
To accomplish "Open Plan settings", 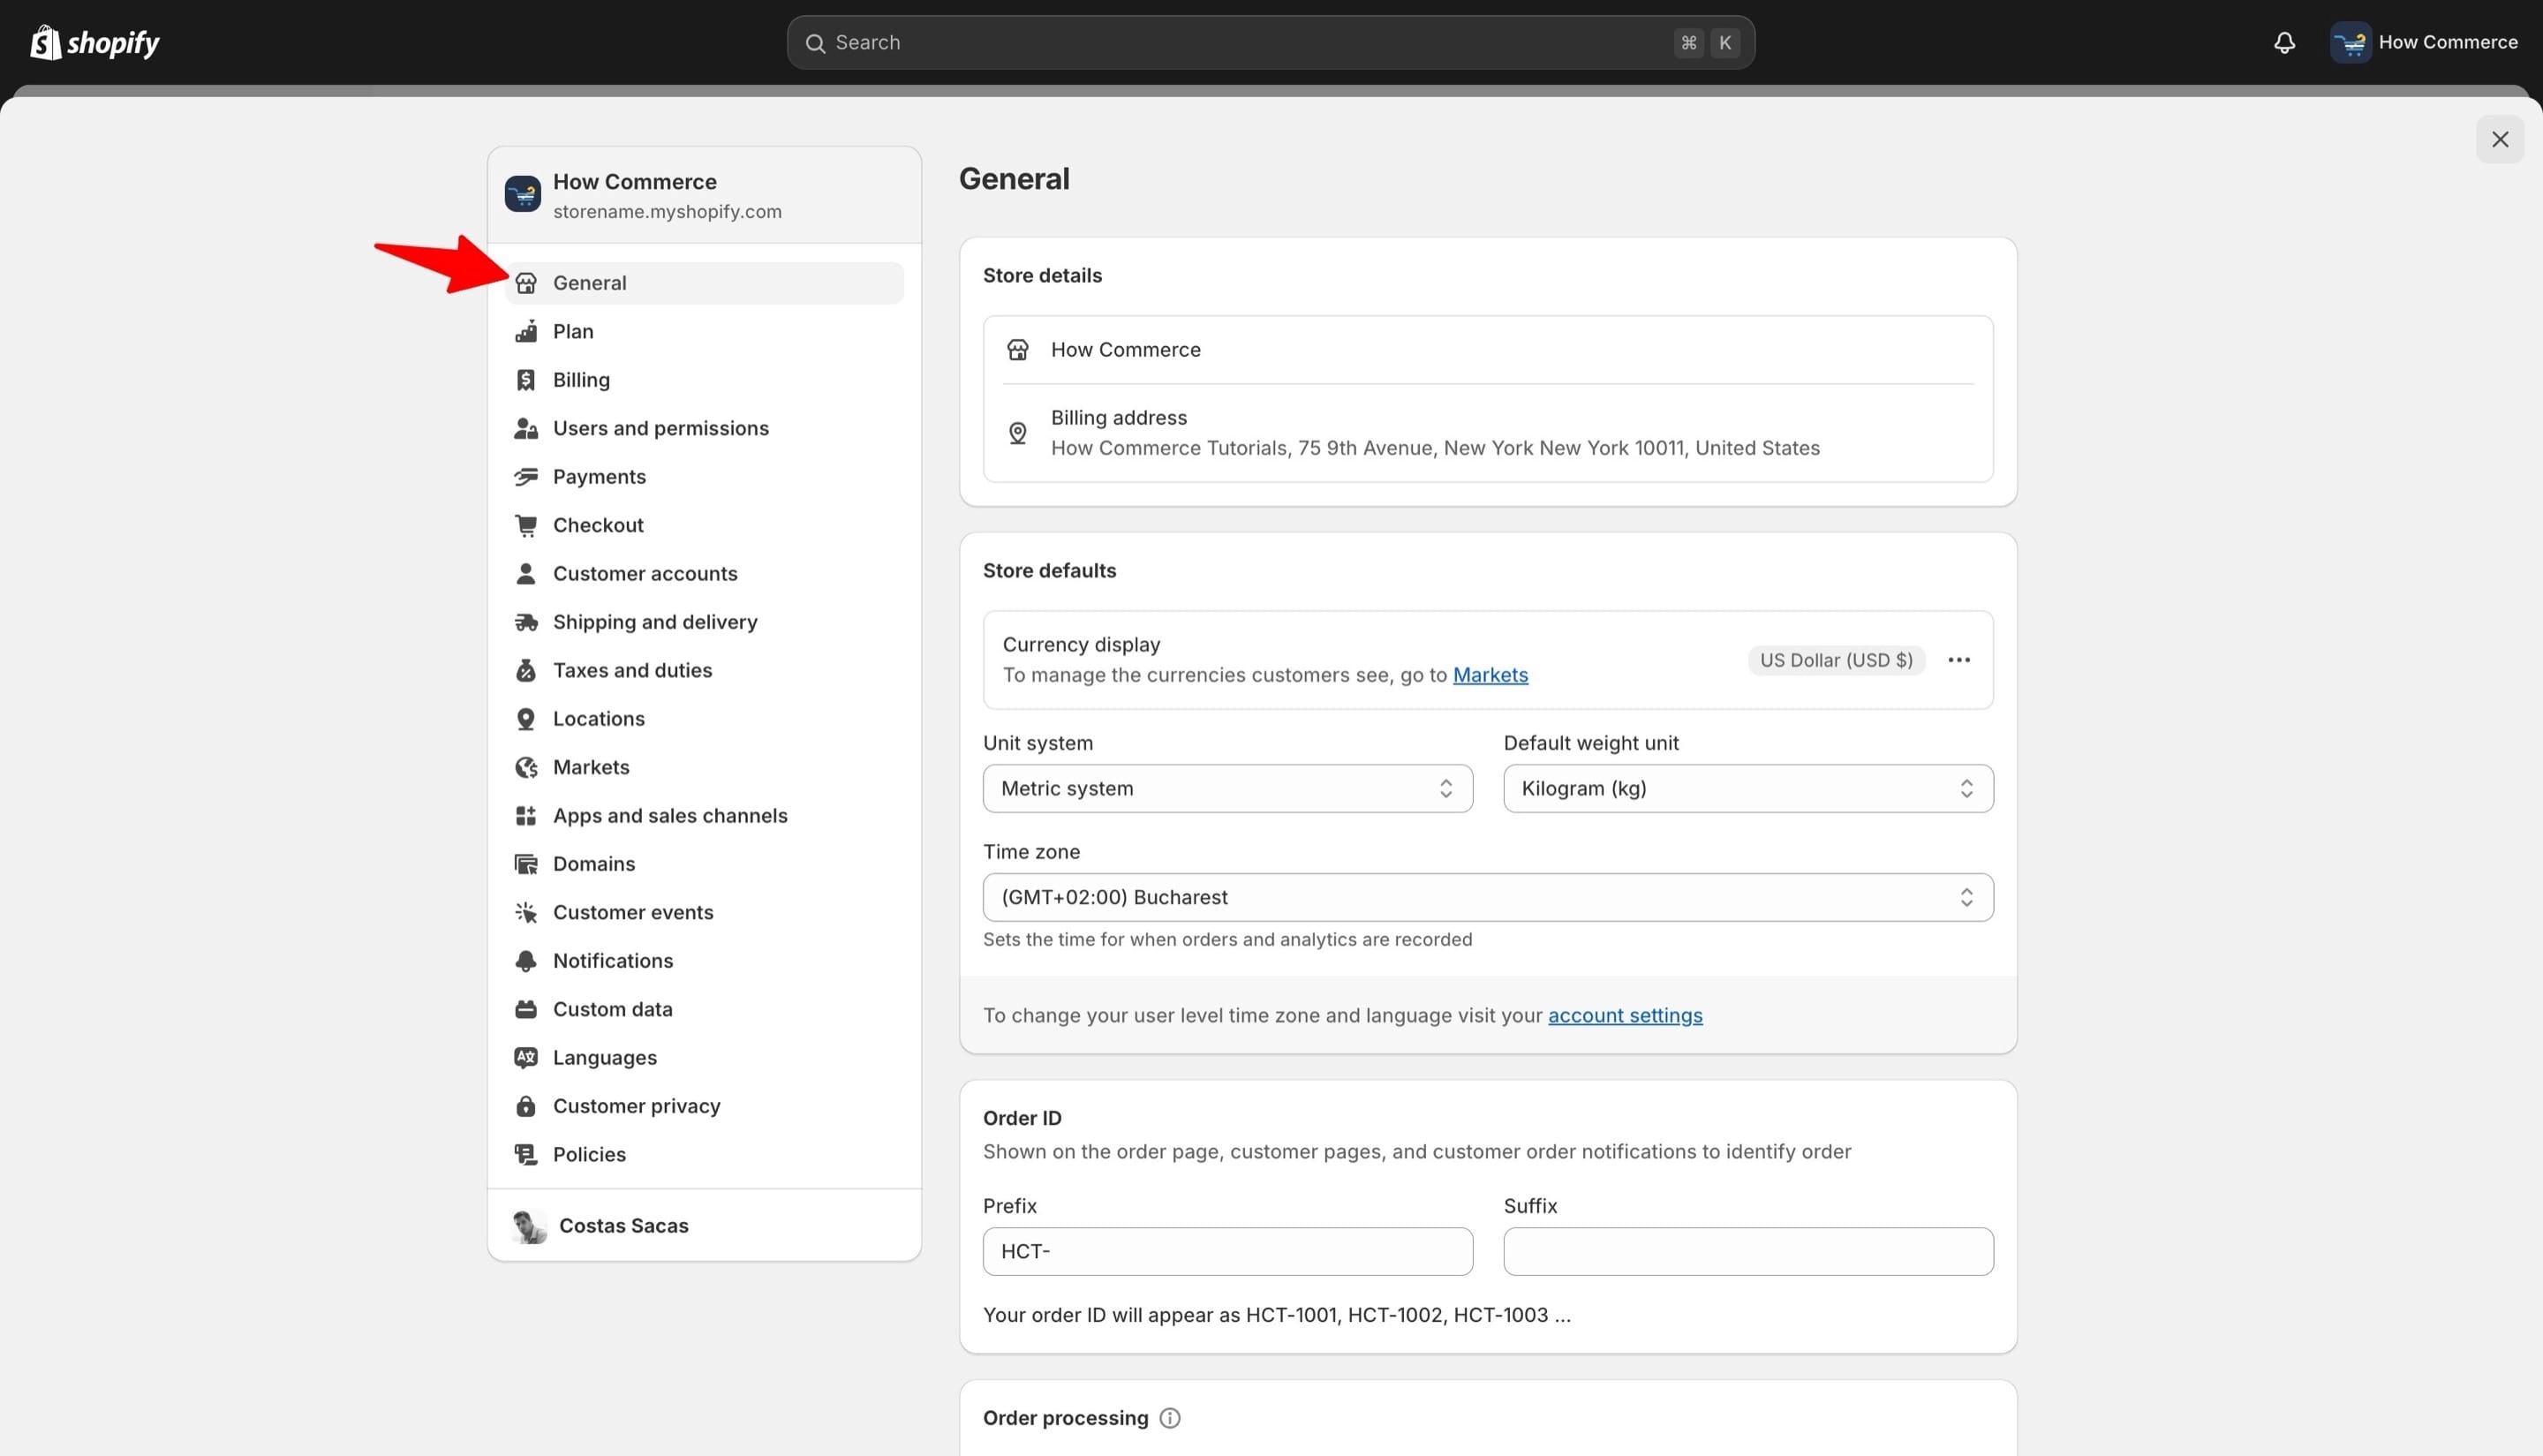I will point(704,331).
